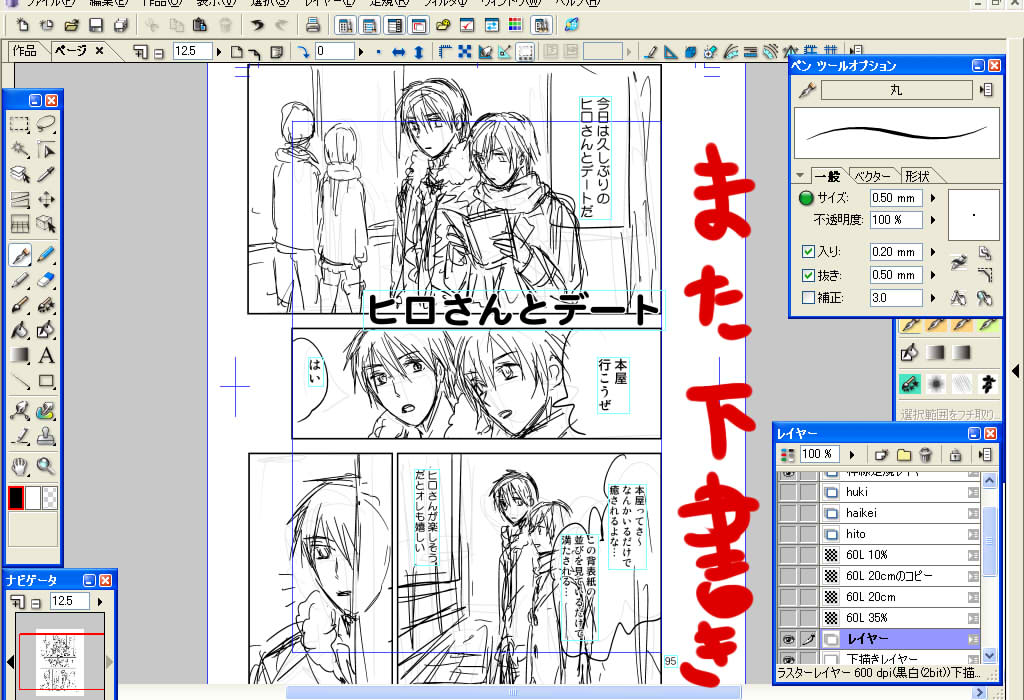Select the lasso selection tool
The height and width of the screenshot is (700, 1024).
click(46, 124)
